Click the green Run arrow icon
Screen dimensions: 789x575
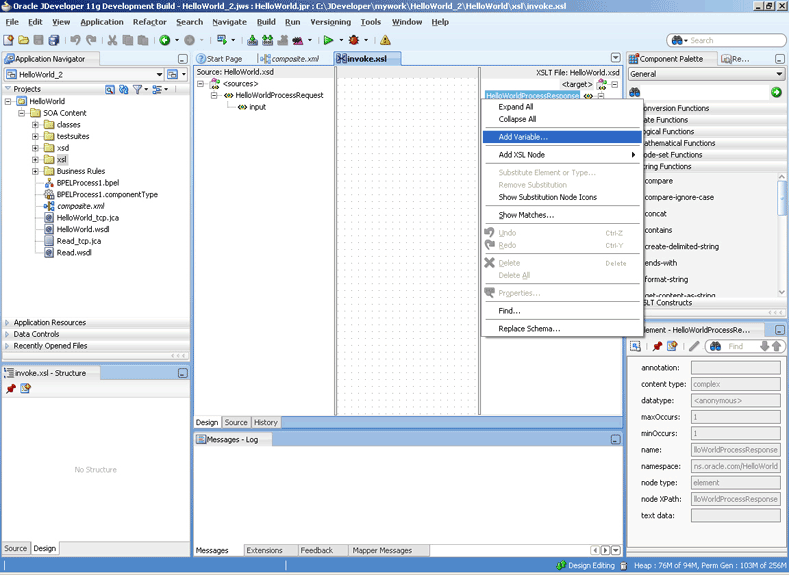[326, 40]
